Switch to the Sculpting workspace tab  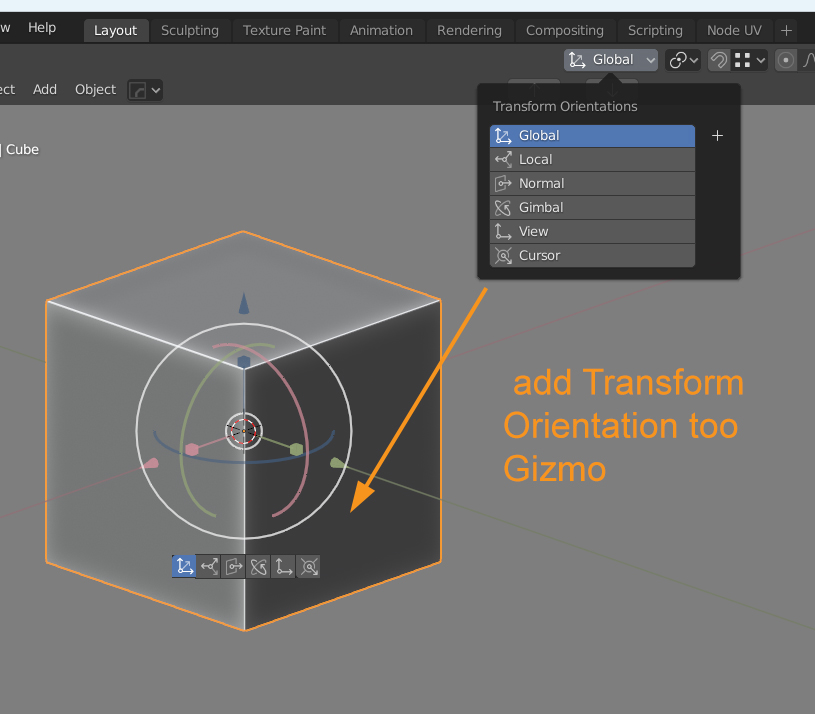(x=190, y=31)
